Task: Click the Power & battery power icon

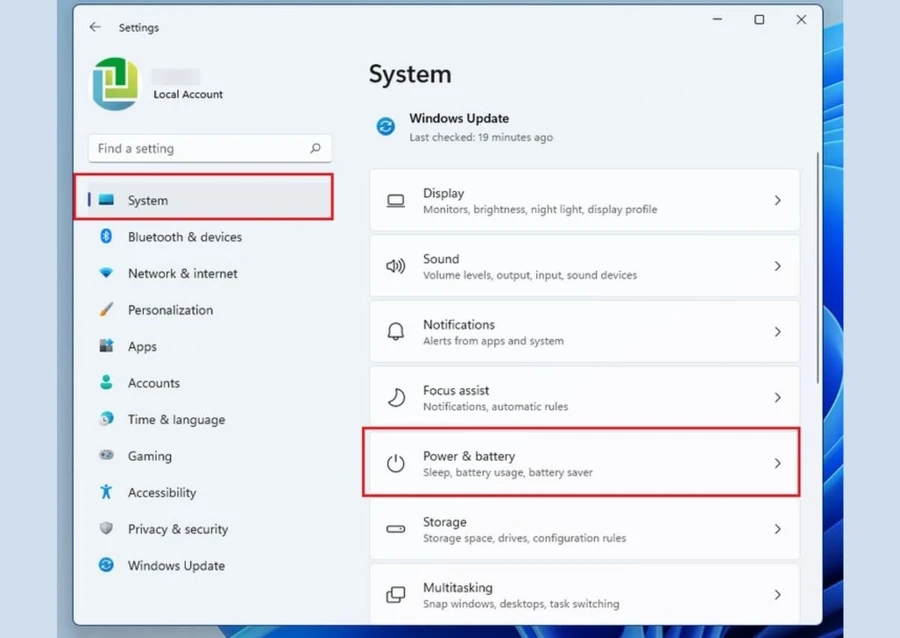Action: 395,463
